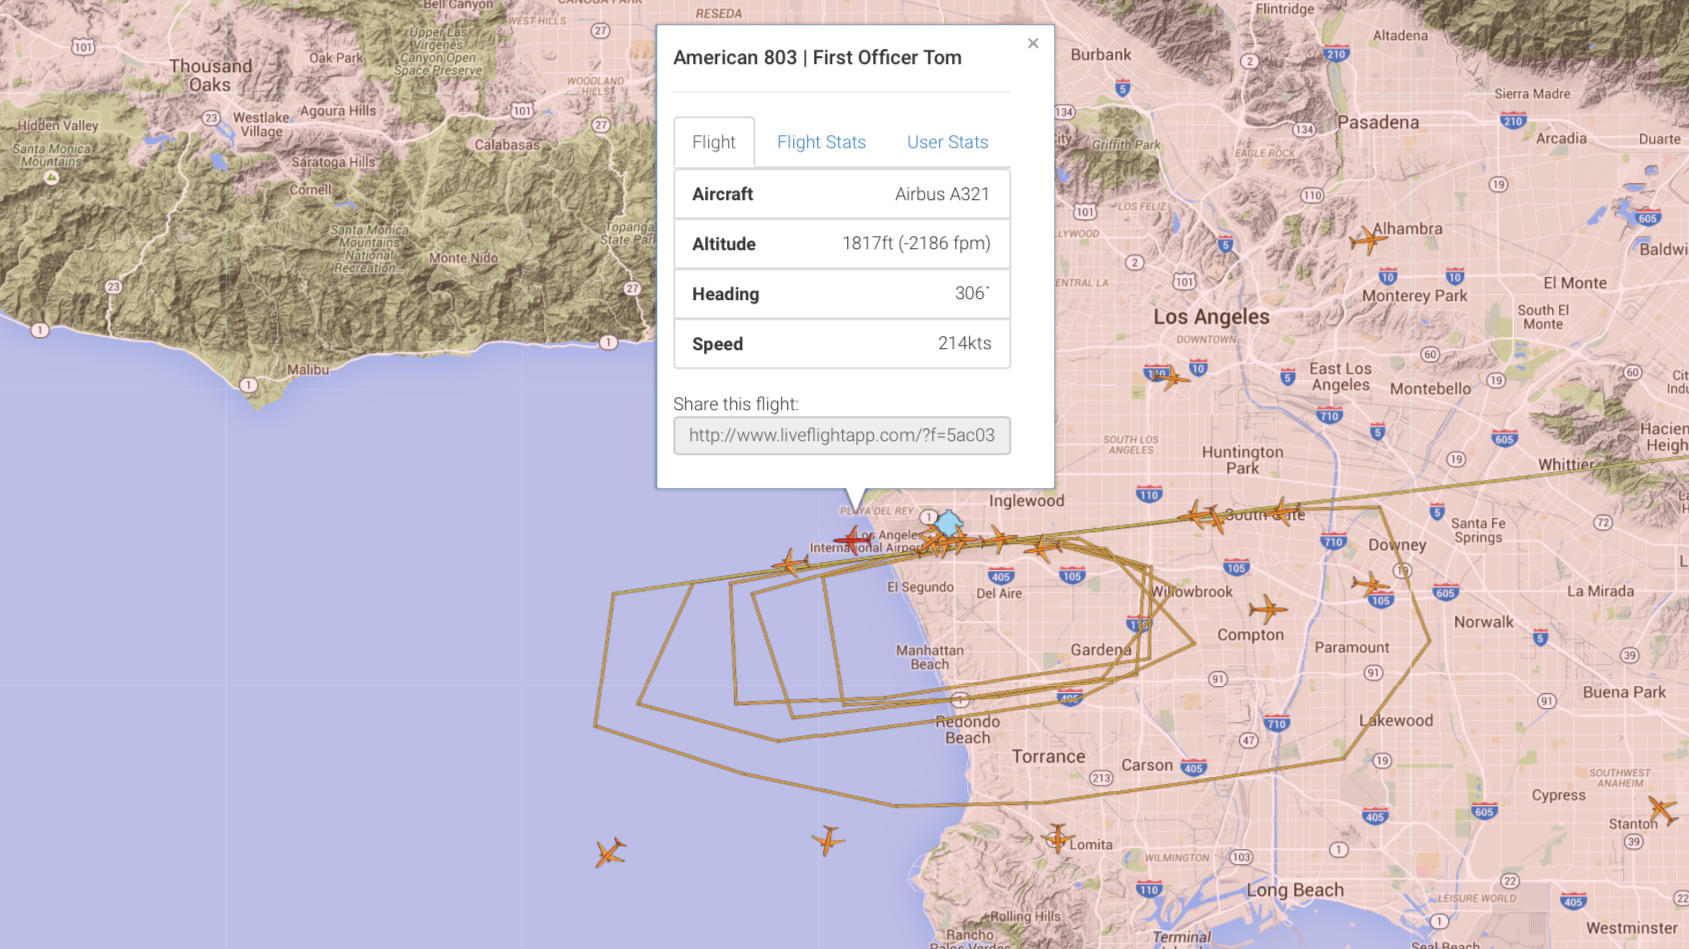Image resolution: width=1689 pixels, height=949 pixels.
Task: Click the aircraft on the I-105 shield below Downey
Action: tap(1371, 585)
